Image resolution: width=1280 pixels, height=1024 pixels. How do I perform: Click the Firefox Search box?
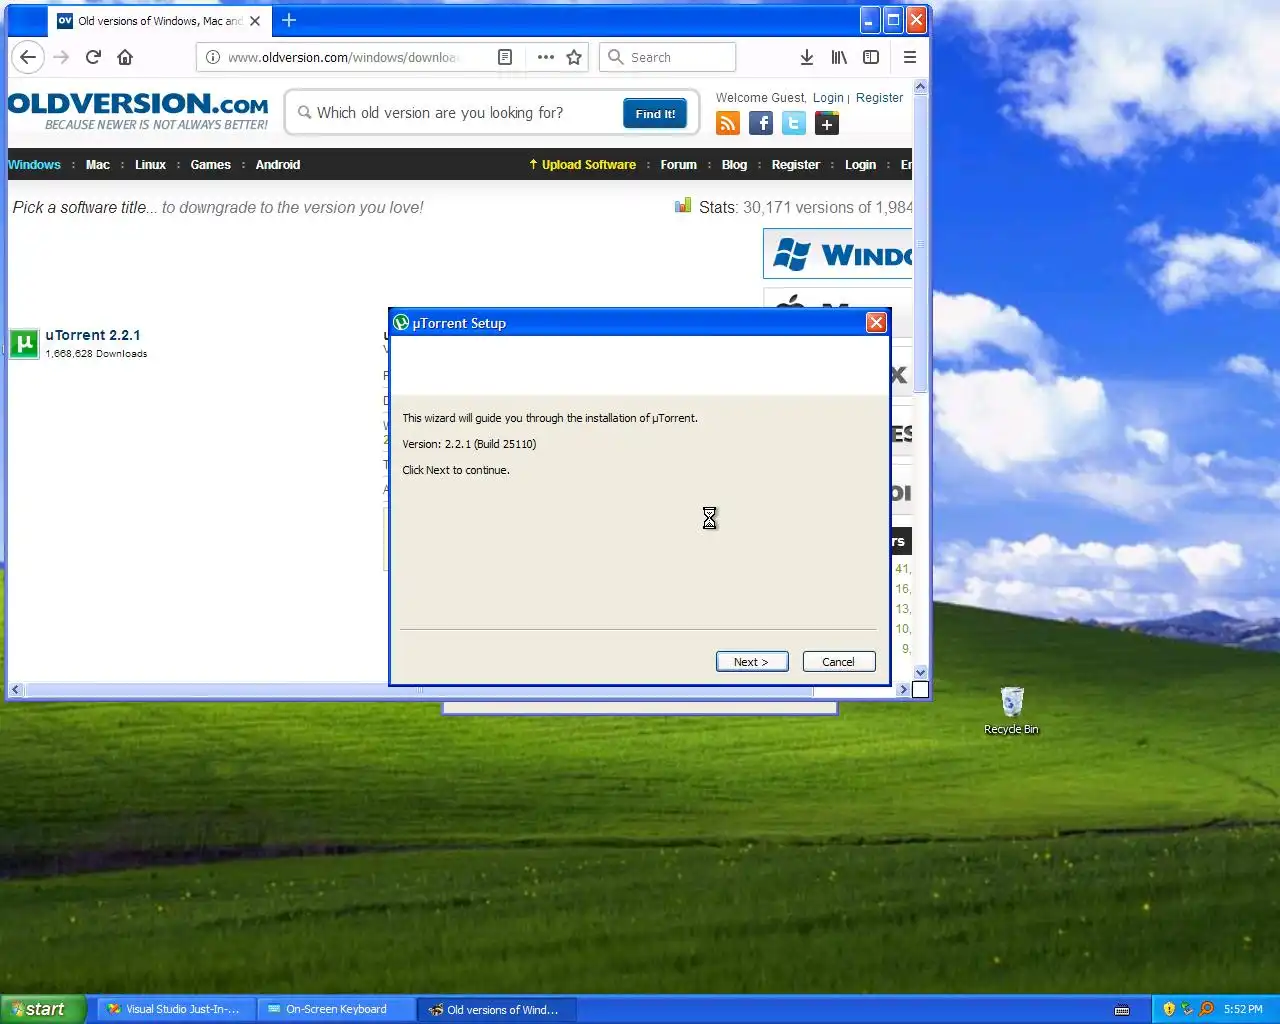pyautogui.click(x=668, y=57)
